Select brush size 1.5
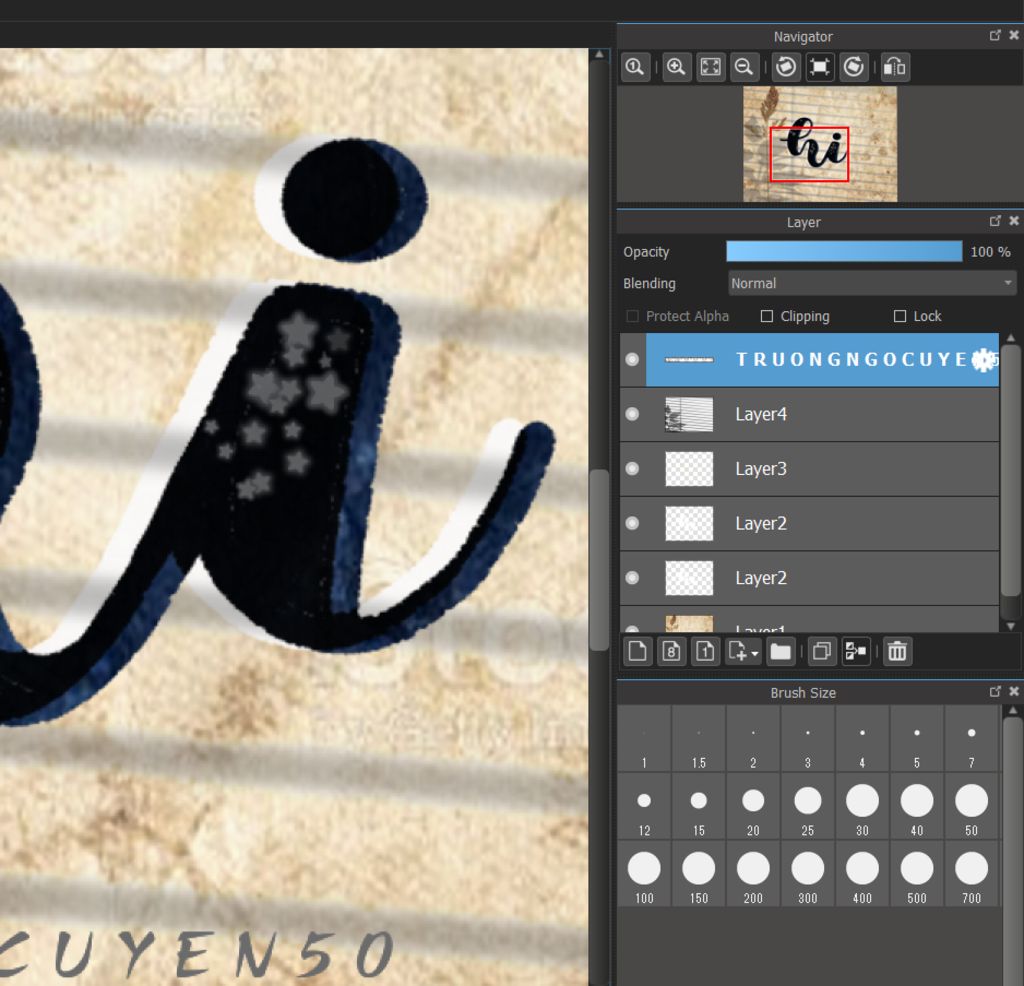The height and width of the screenshot is (986, 1024). 699,739
